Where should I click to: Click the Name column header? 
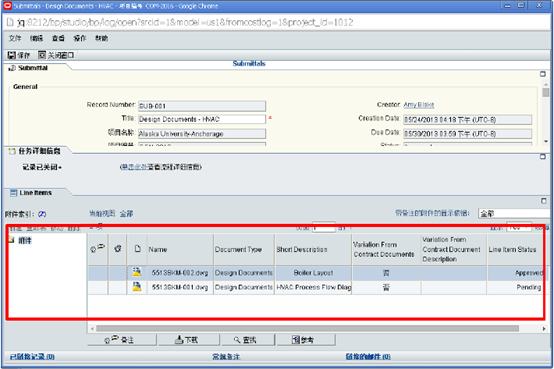[158, 250]
